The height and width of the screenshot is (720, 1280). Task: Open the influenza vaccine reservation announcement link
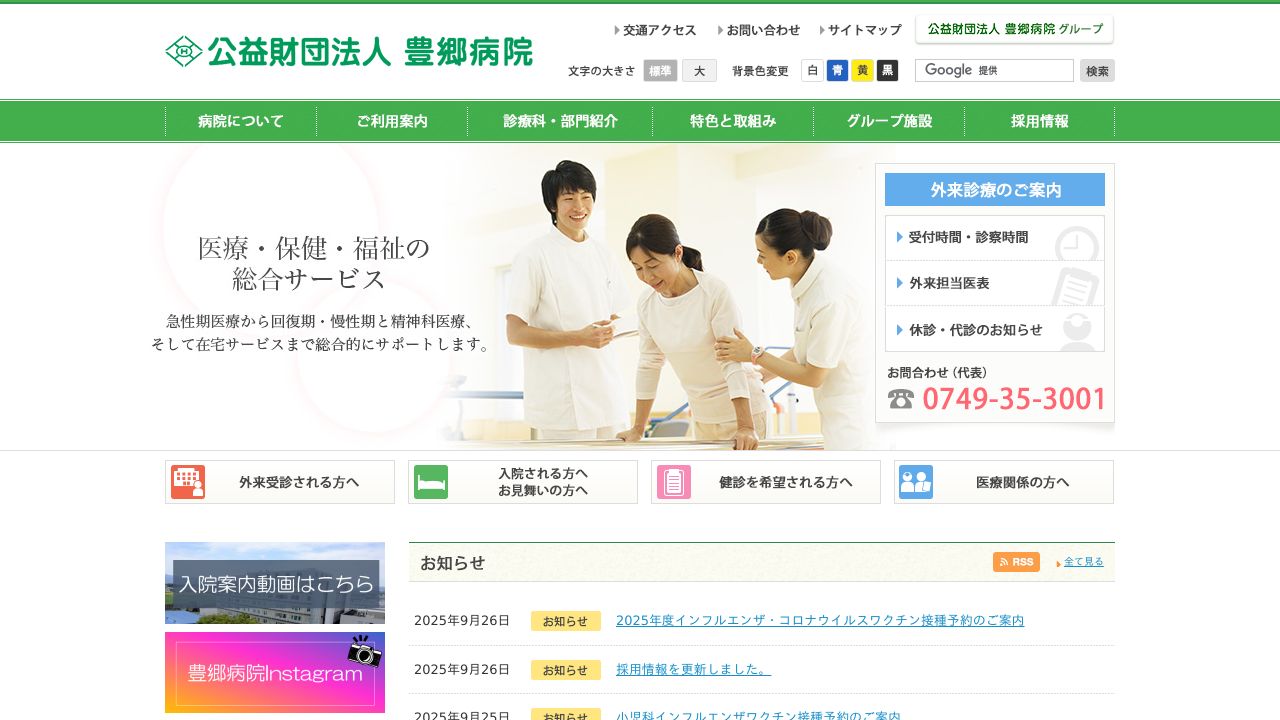tap(820, 620)
